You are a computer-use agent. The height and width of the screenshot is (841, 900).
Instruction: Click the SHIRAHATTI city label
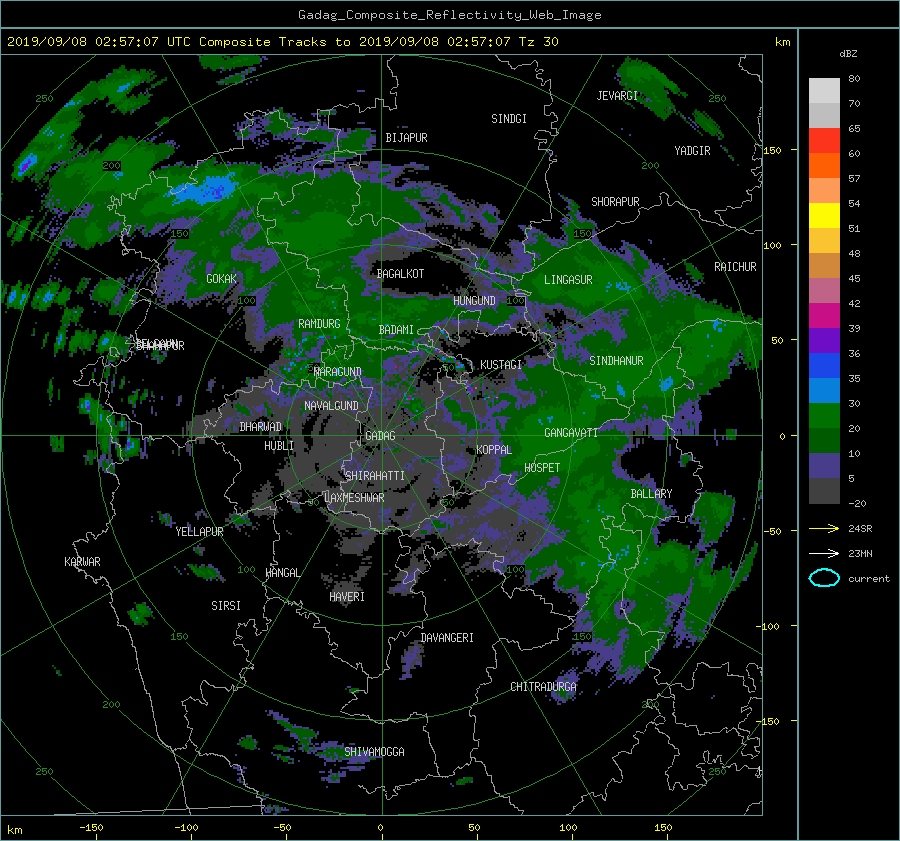(x=375, y=476)
